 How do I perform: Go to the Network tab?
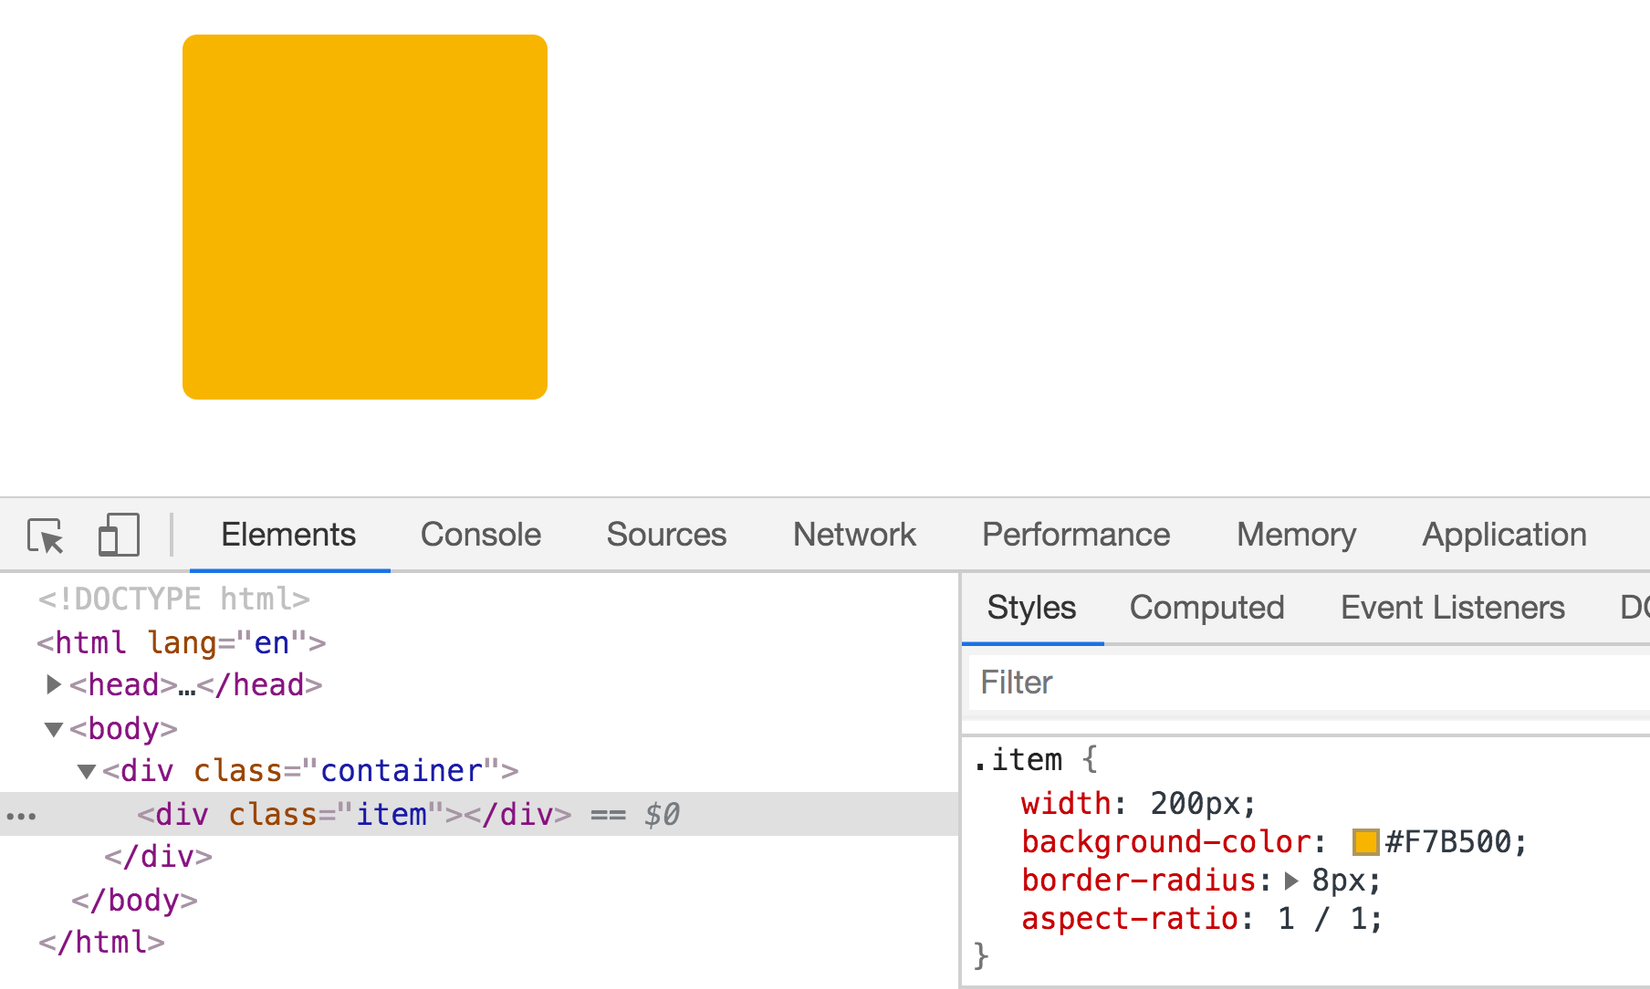coord(854,535)
